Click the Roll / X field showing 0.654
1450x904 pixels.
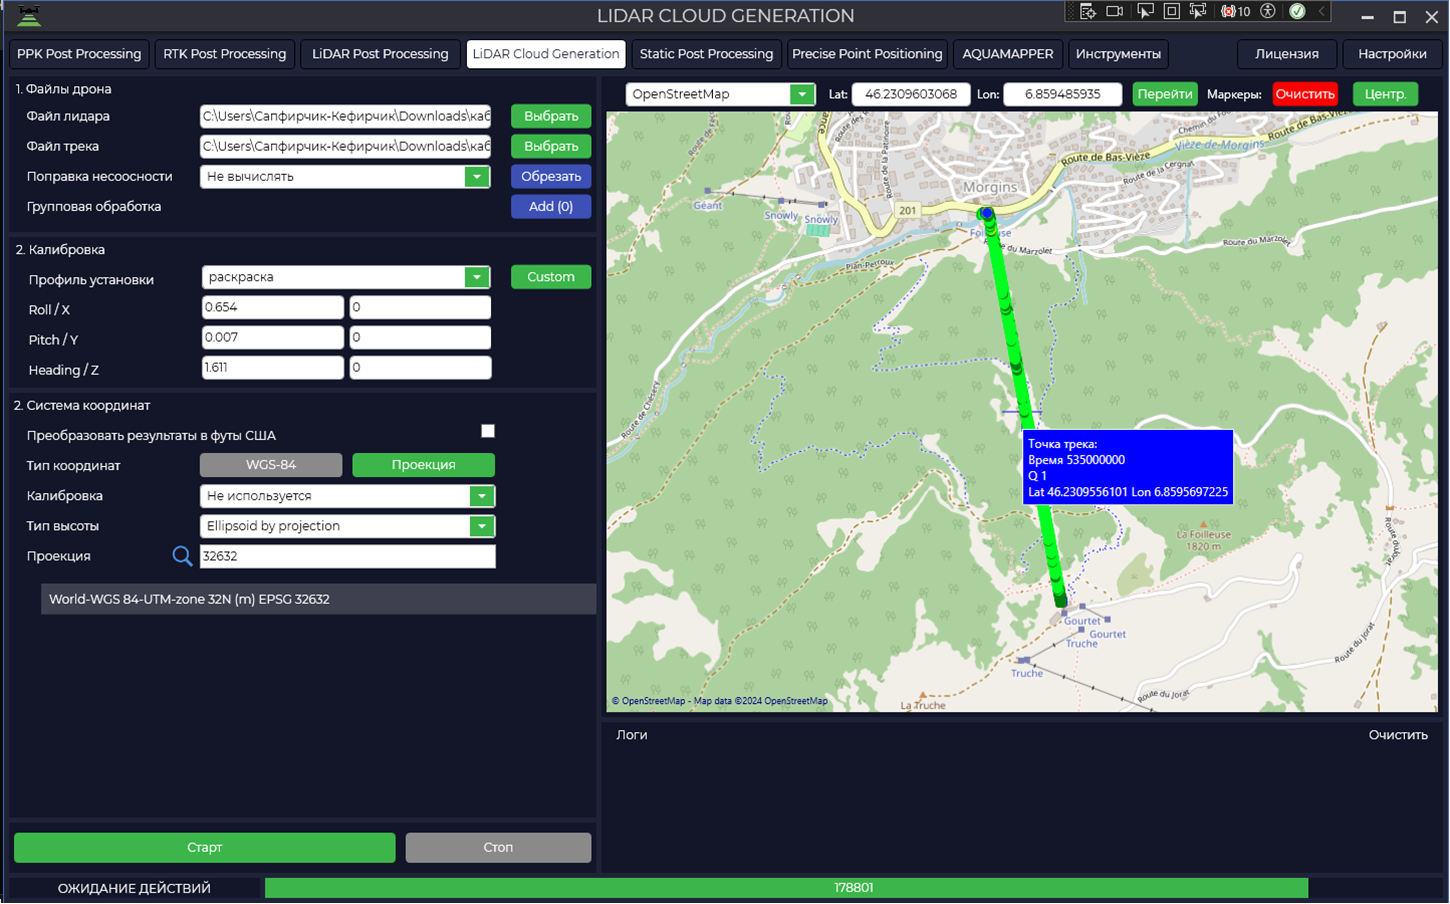273,307
